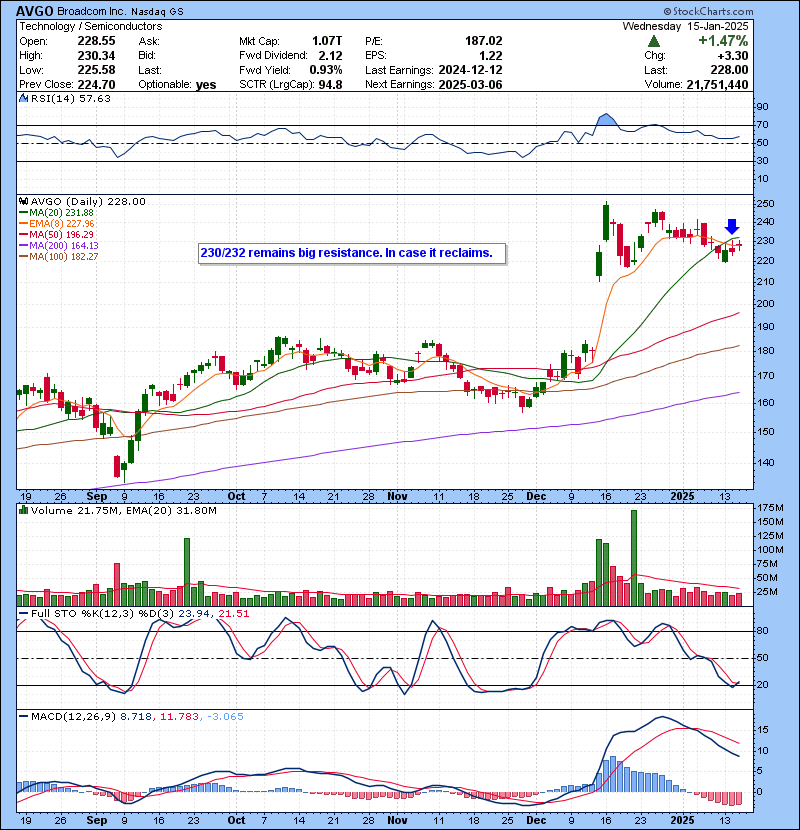
Task: Click the MACD signal value 11.783
Action: (179, 717)
